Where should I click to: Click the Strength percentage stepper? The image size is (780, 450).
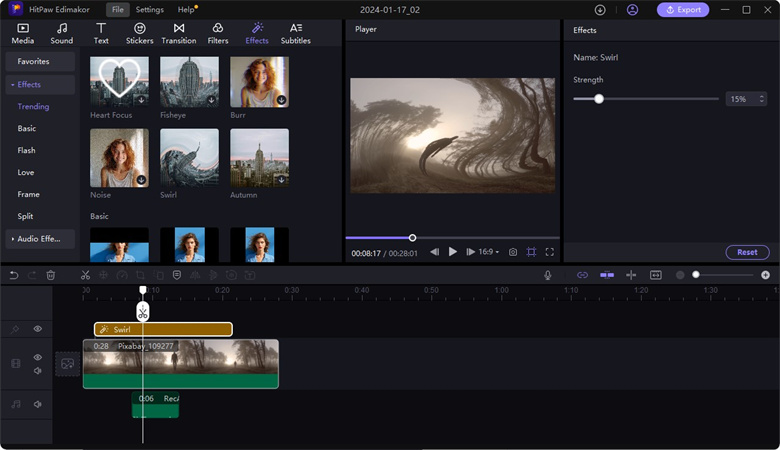point(761,99)
